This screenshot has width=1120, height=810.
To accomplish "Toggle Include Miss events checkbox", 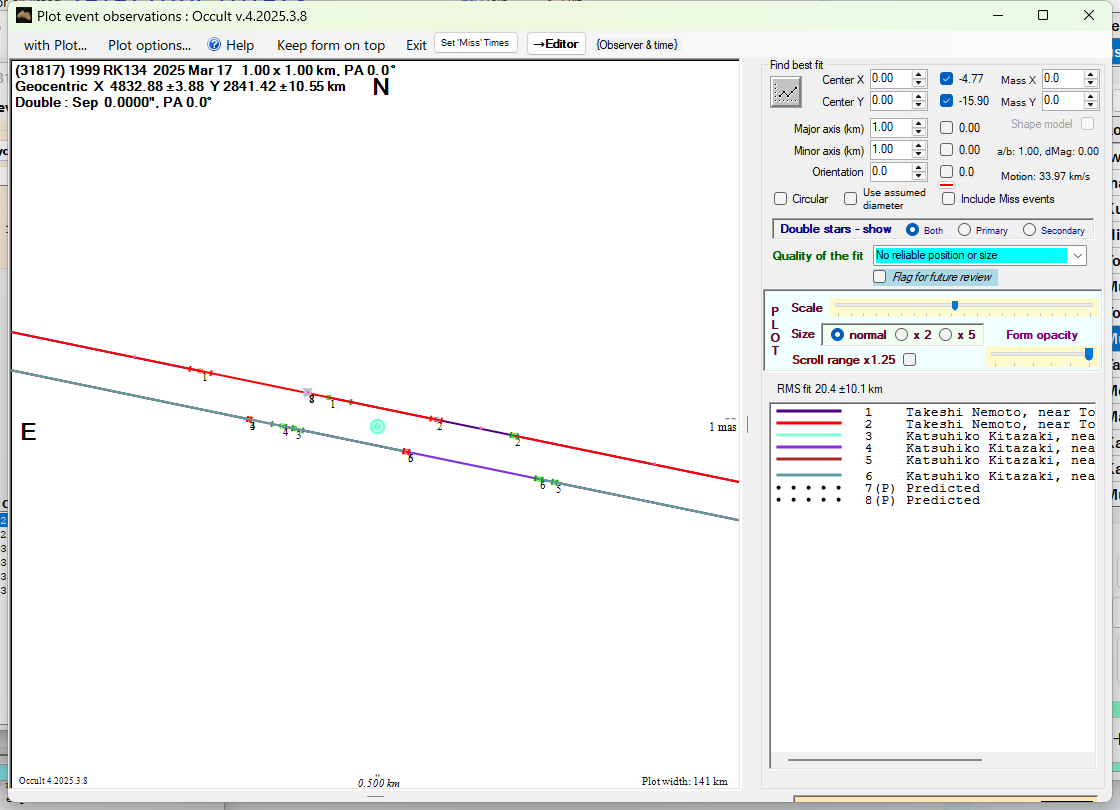I will 949,199.
